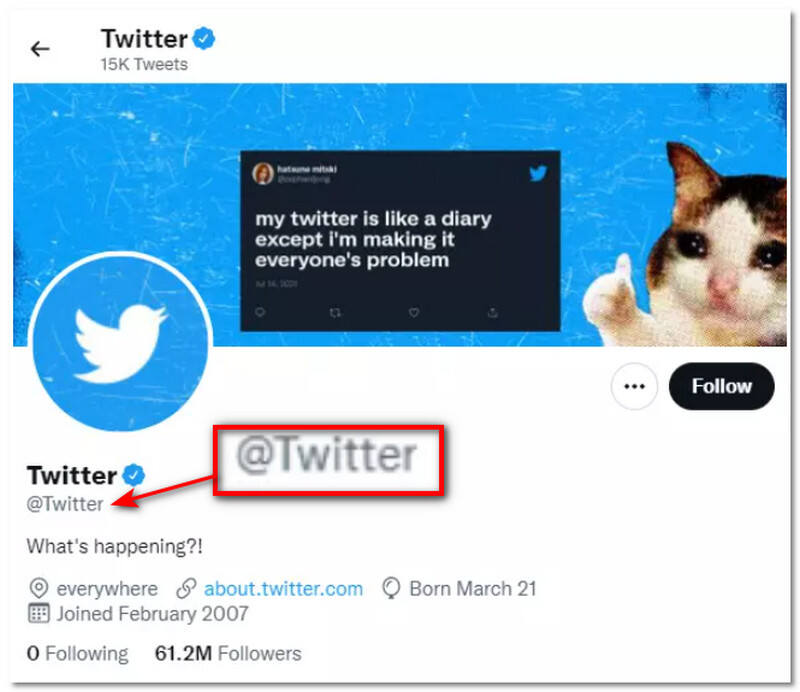Click the reply icon in the banner tweet
This screenshot has height=692, width=800.
258,312
